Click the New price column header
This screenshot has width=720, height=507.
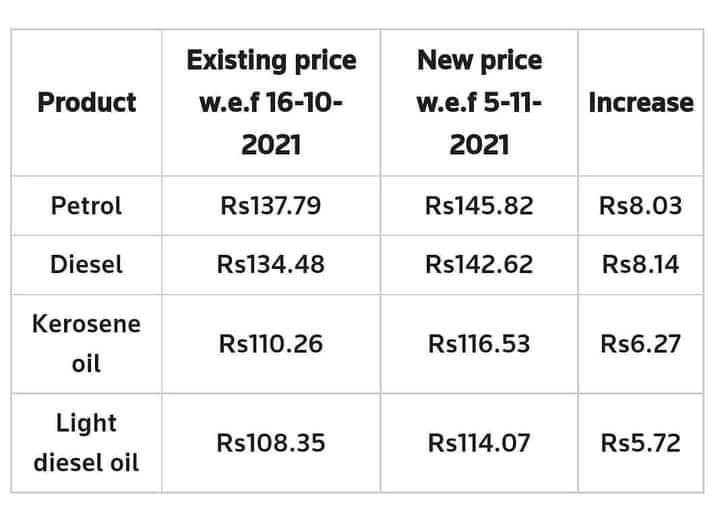pos(479,102)
